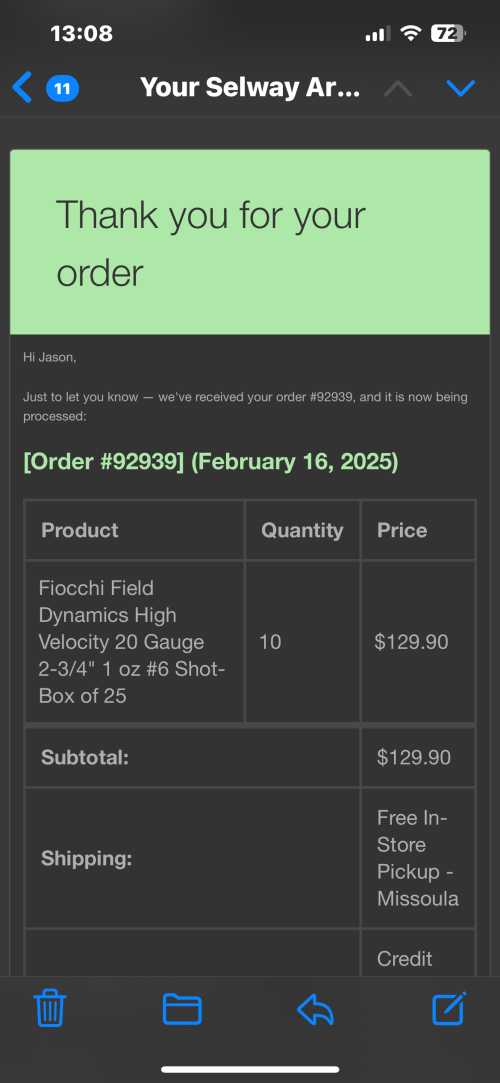The width and height of the screenshot is (500, 1083).
Task: Tap the 'Your Selway Ar...' email subject title
Action: 249,88
